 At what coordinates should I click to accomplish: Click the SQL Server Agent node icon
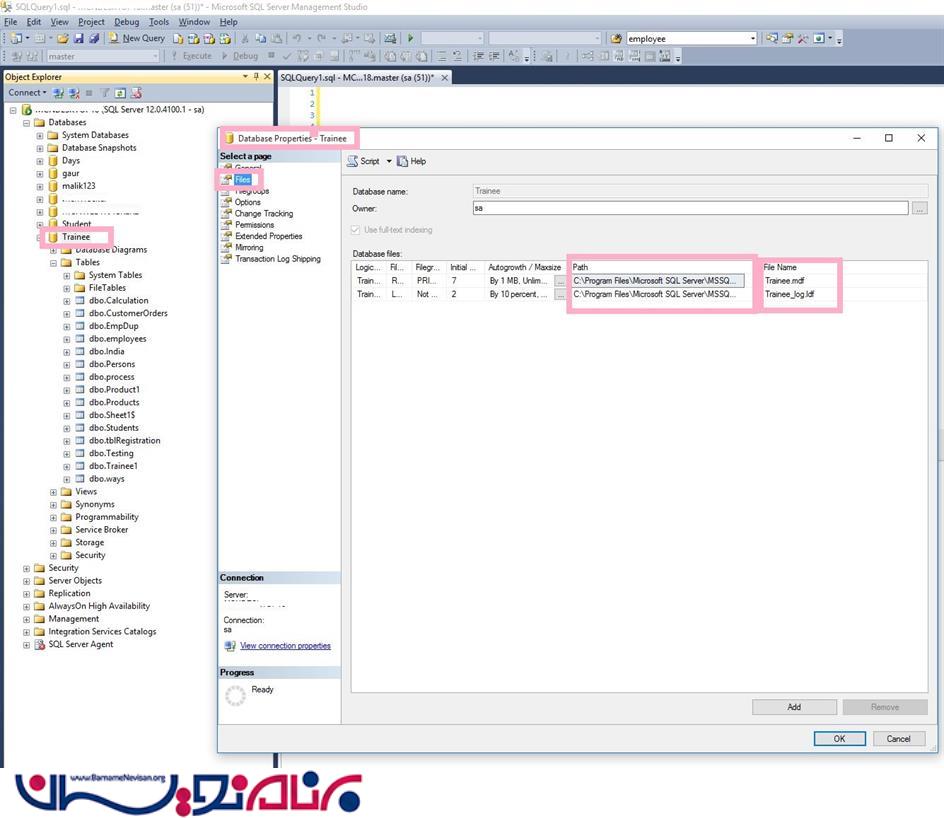[40, 644]
